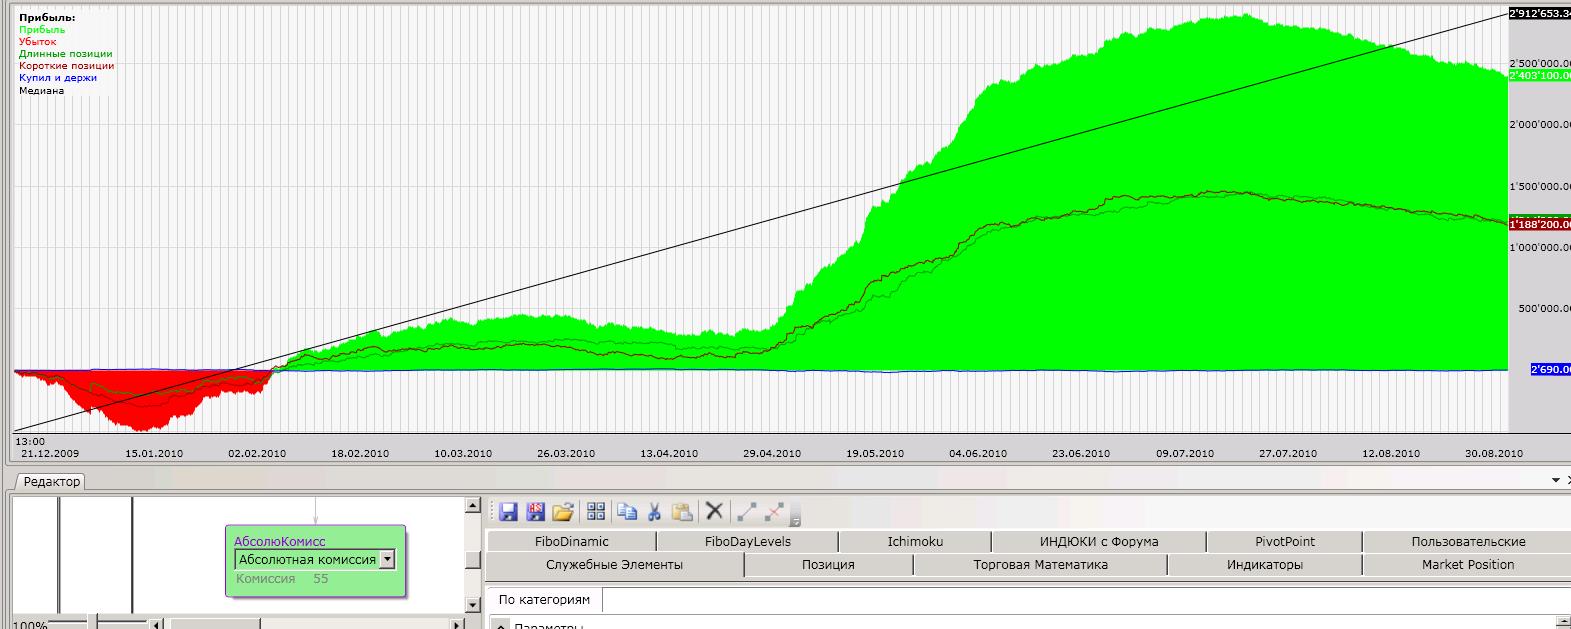This screenshot has width=1571, height=629.
Task: Switch to the Редактор tab
Action: coord(52,482)
